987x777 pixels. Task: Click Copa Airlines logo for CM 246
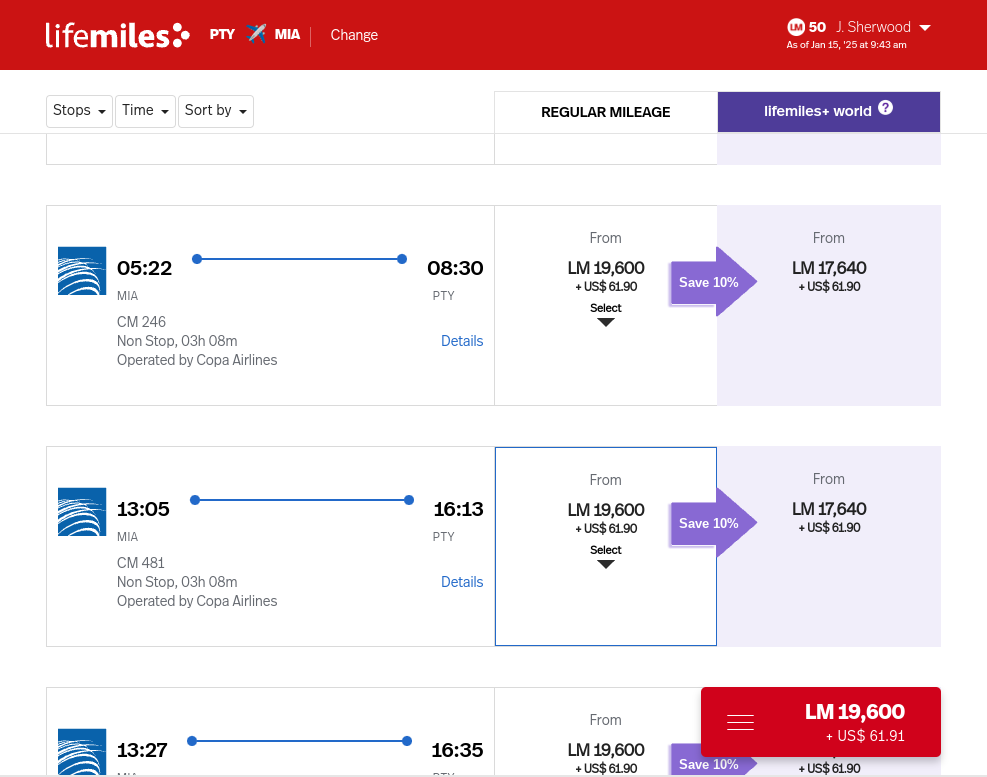click(x=82, y=271)
